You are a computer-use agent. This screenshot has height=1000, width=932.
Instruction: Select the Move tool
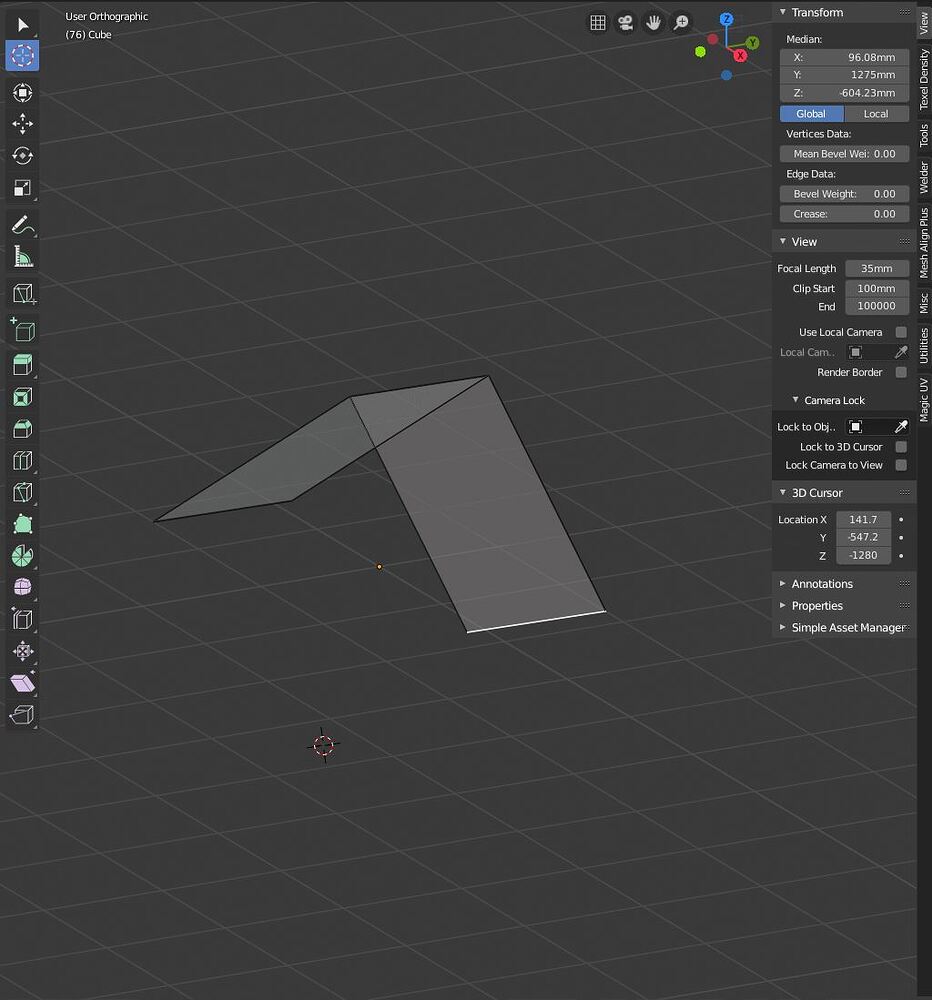pyautogui.click(x=22, y=124)
